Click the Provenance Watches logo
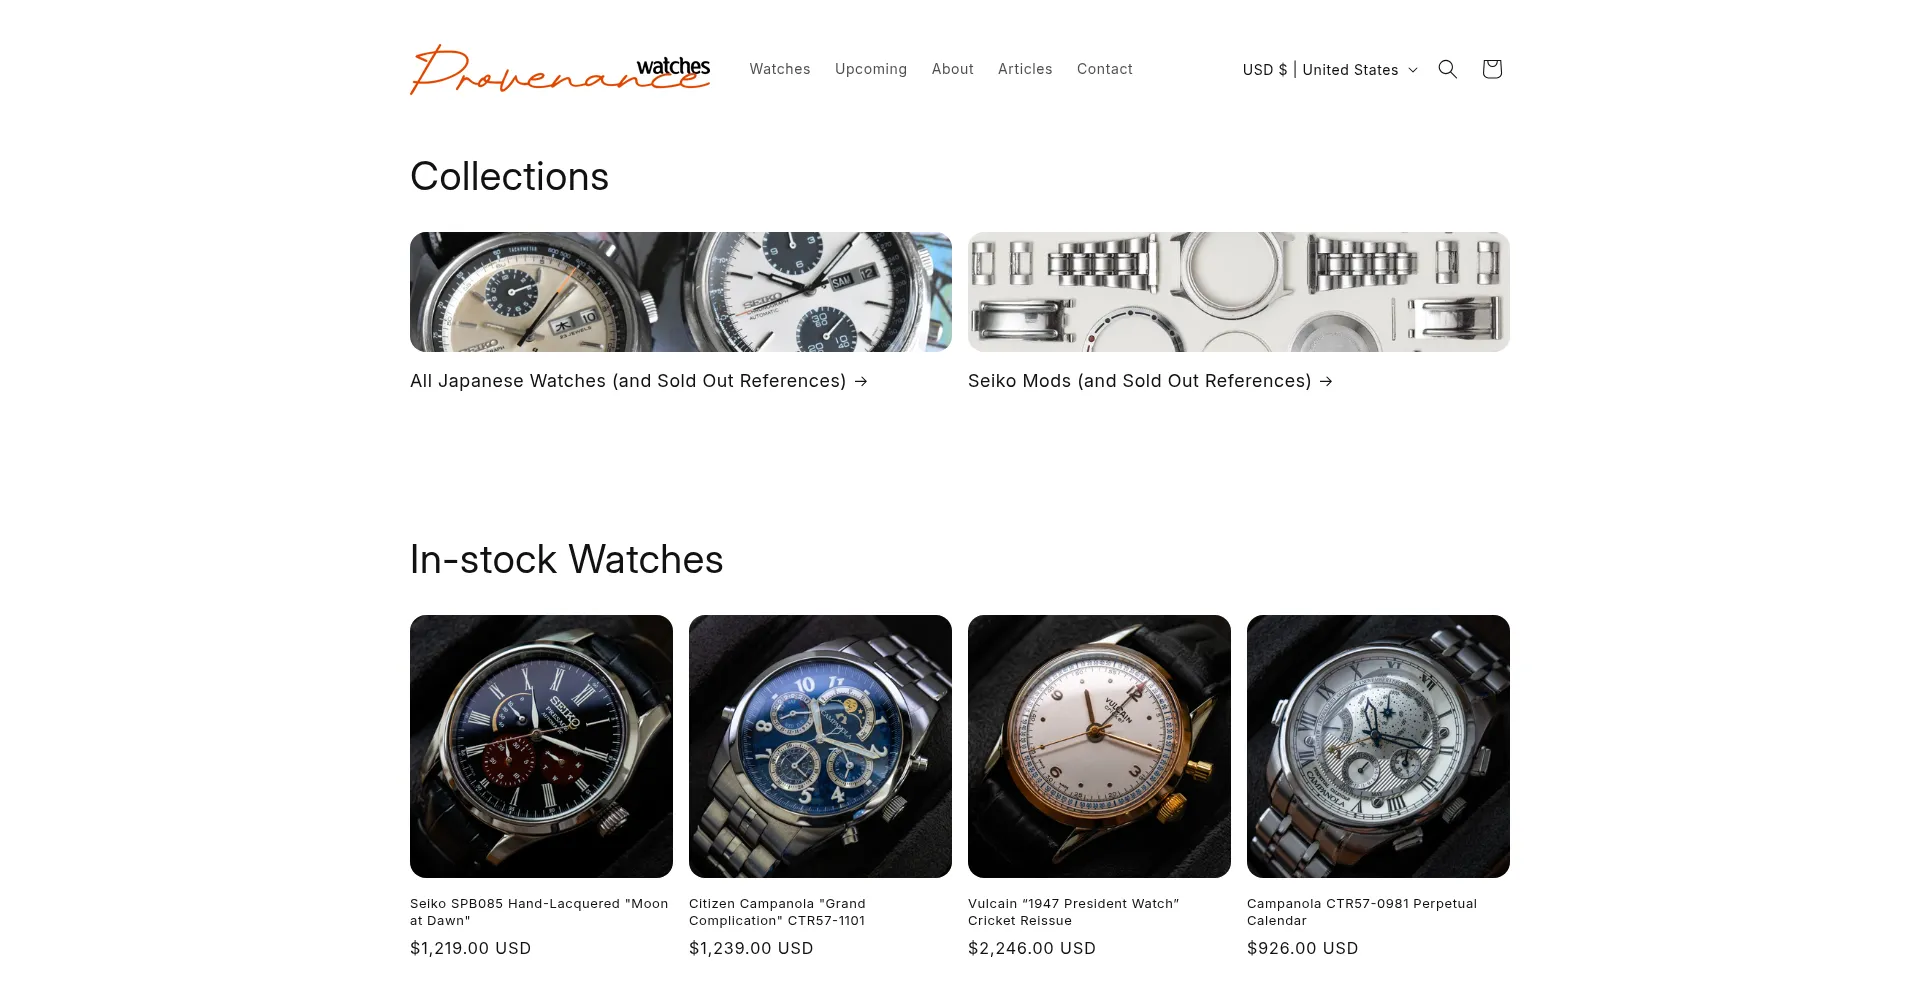This screenshot has height=993, width=1920. click(x=560, y=69)
